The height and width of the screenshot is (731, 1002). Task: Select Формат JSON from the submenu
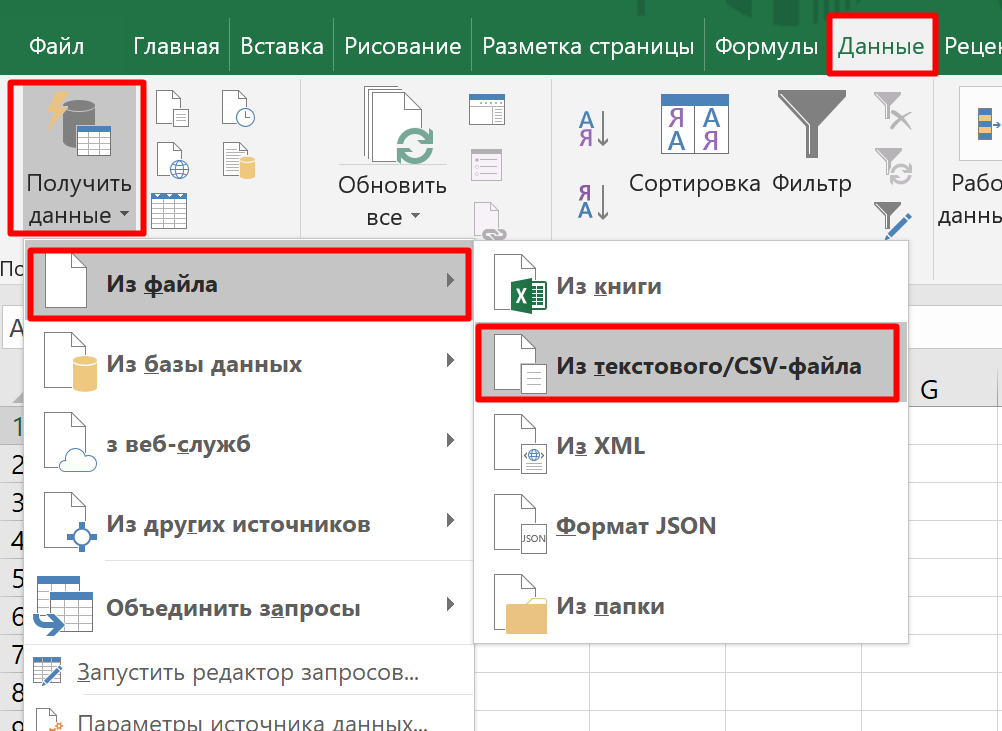point(636,526)
